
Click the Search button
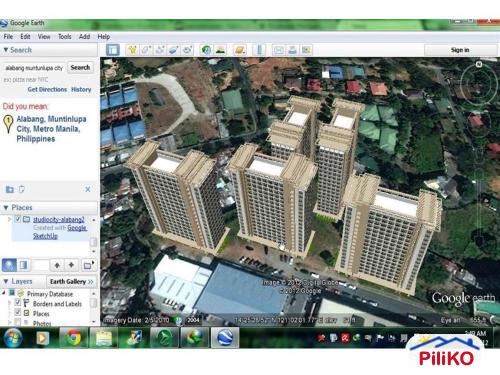tap(80, 67)
